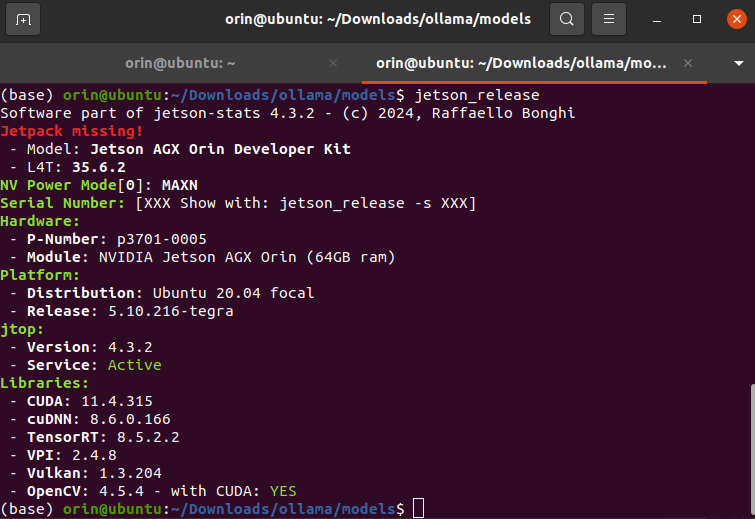The width and height of the screenshot is (755, 519).
Task: Click 'Ubuntu 20.04 focal' distribution text
Action: pos(234,293)
